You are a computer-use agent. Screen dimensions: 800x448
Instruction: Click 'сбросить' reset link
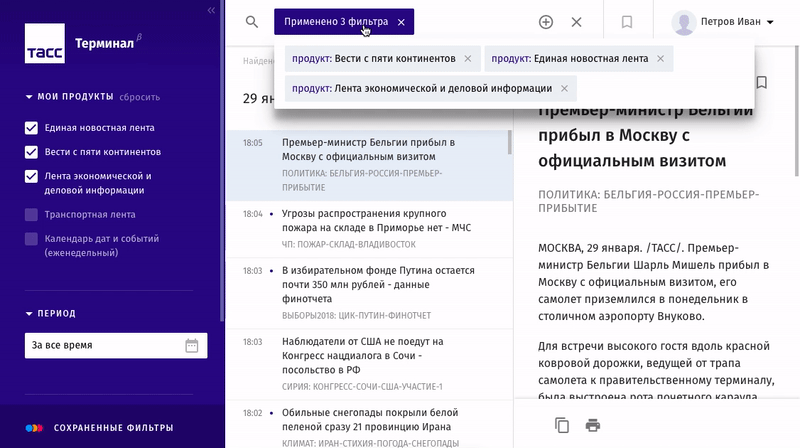pyautogui.click(x=139, y=97)
